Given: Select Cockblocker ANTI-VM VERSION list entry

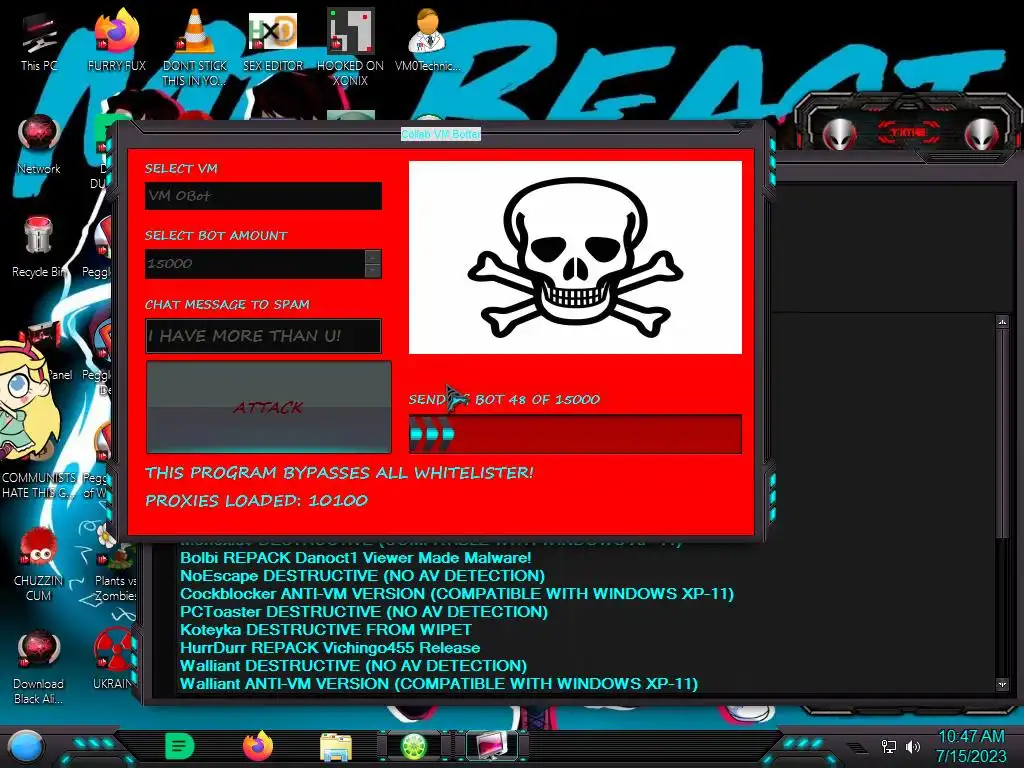Looking at the screenshot, I should click(x=457, y=594).
